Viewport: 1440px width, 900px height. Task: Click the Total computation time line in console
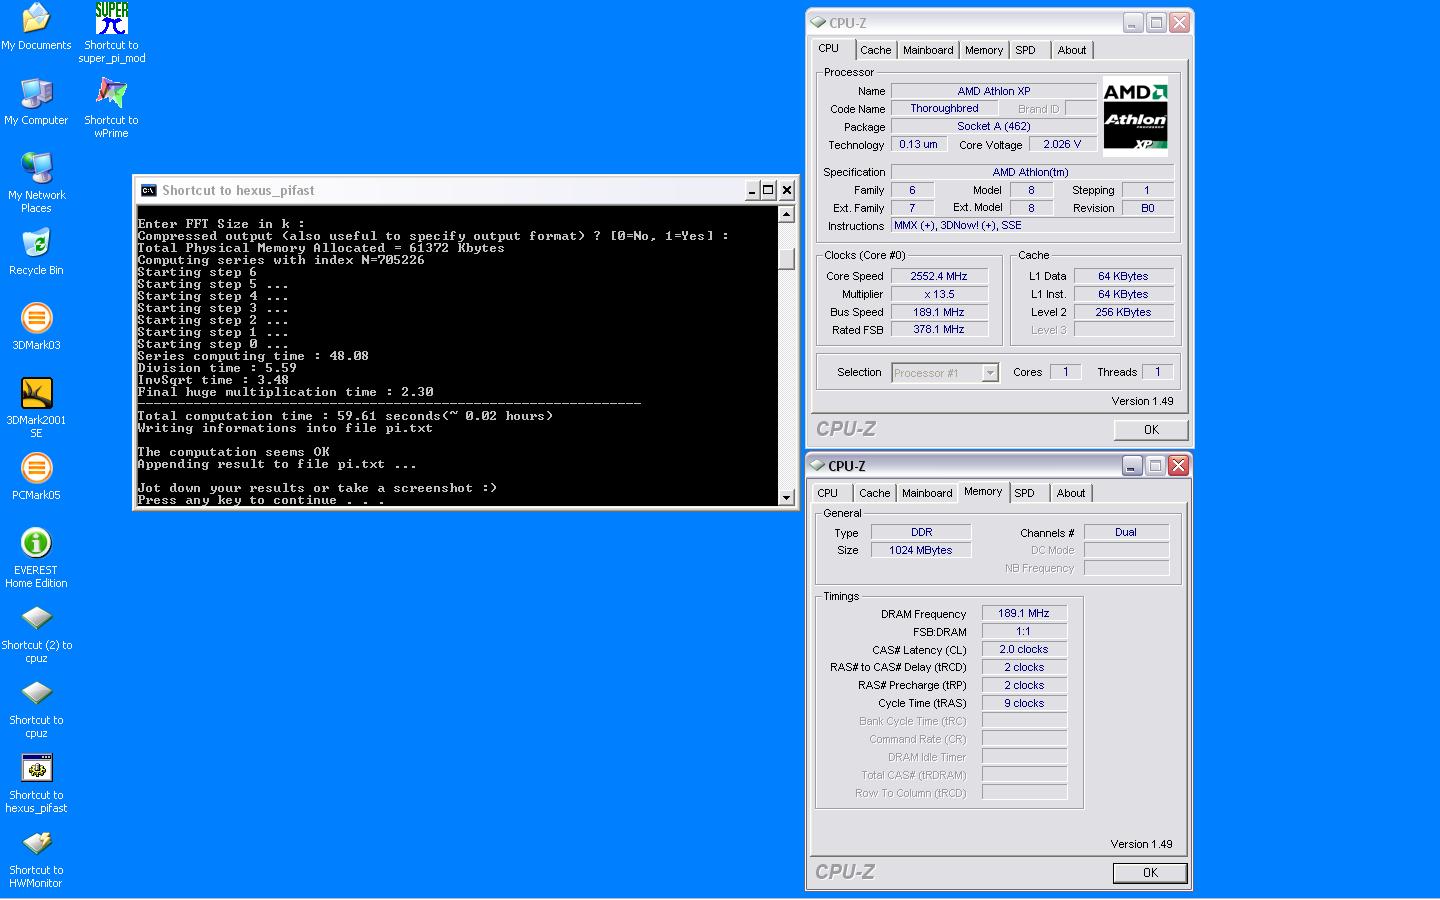(345, 416)
